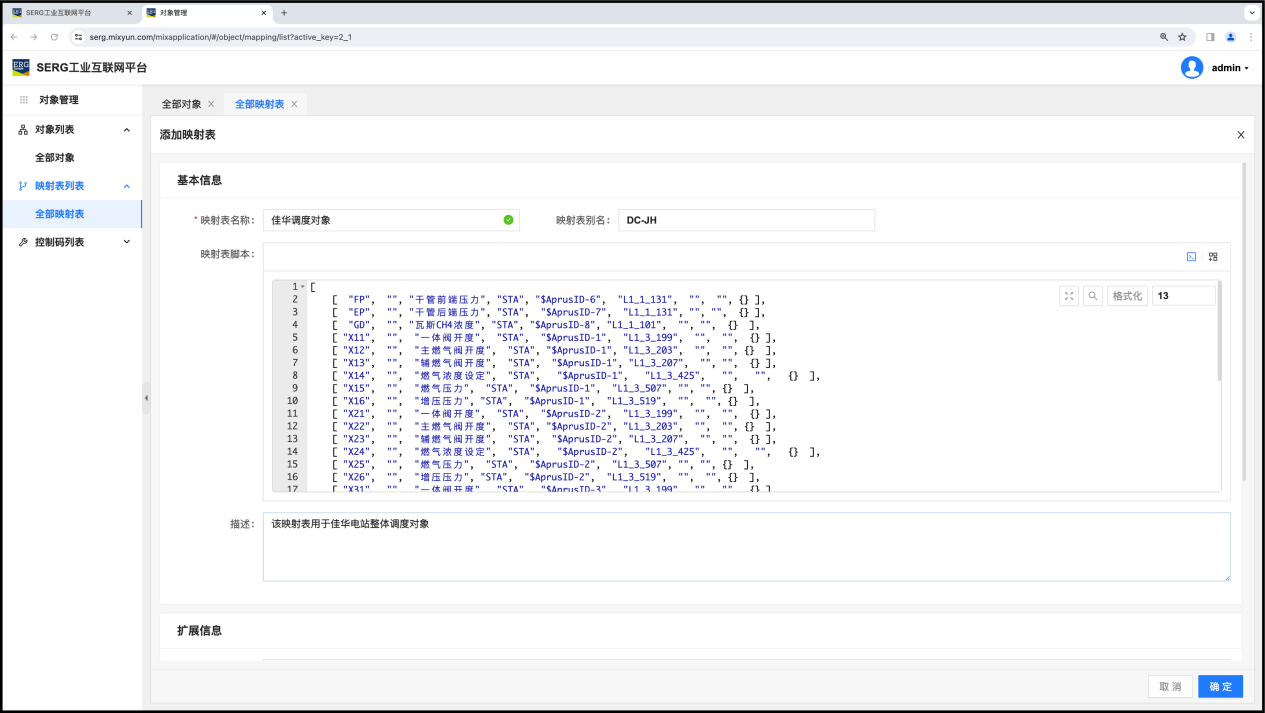Viewport: 1265px width, 713px height.
Task: Close the 添加映射表 panel with the X
Action: [1240, 135]
